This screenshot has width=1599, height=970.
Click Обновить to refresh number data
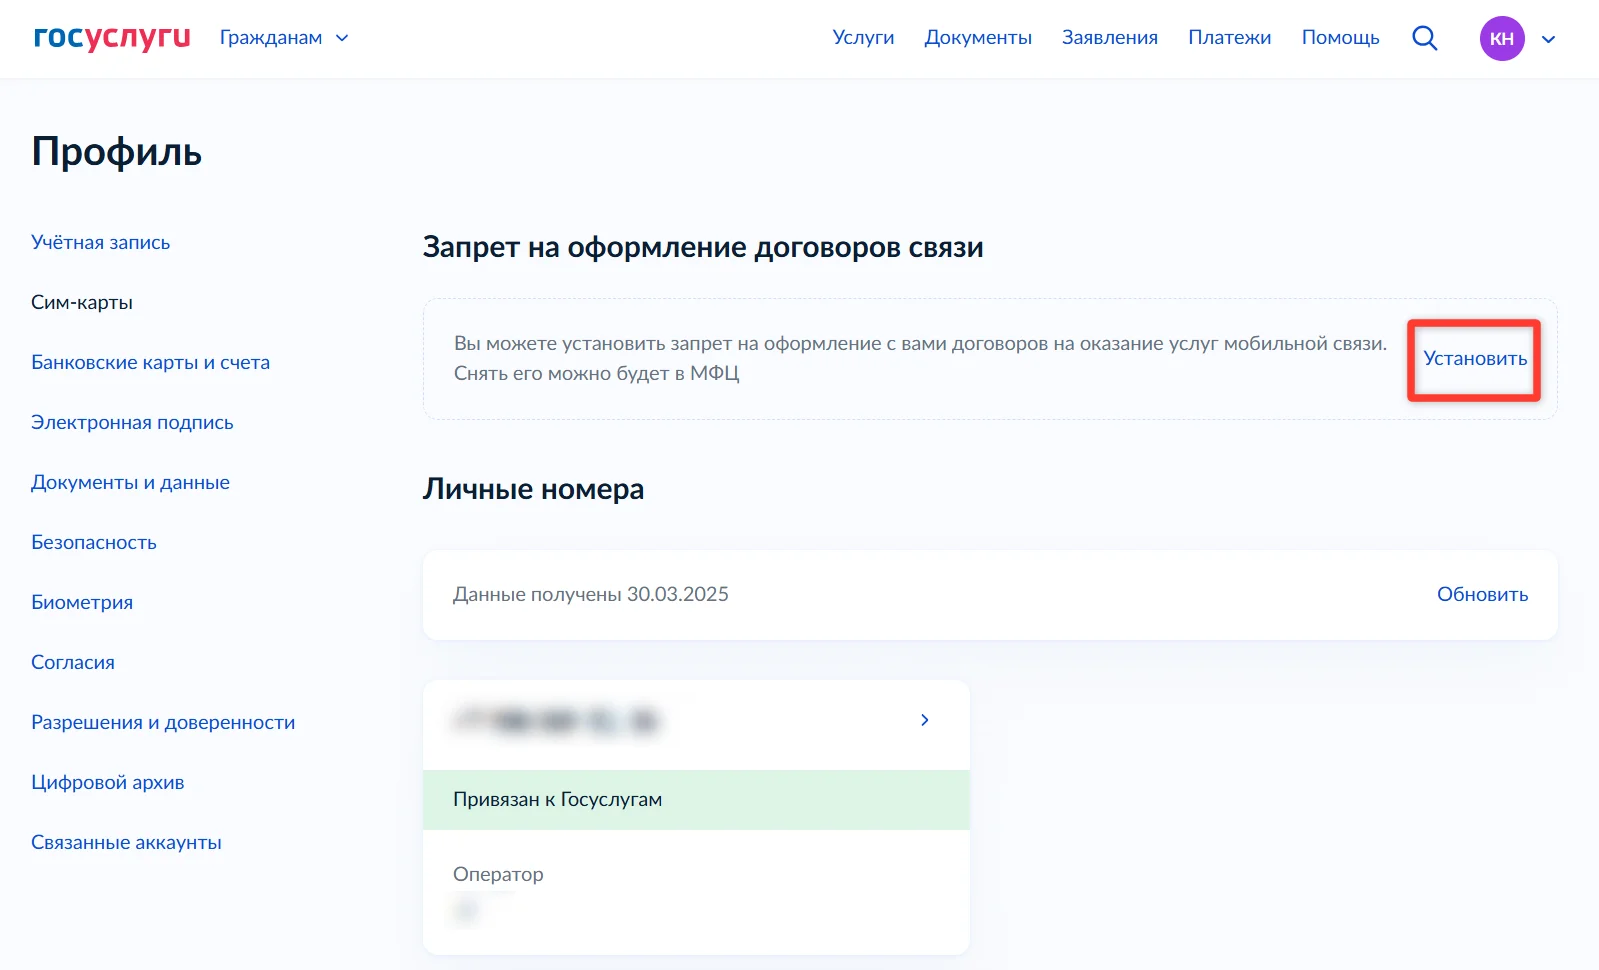click(1482, 594)
